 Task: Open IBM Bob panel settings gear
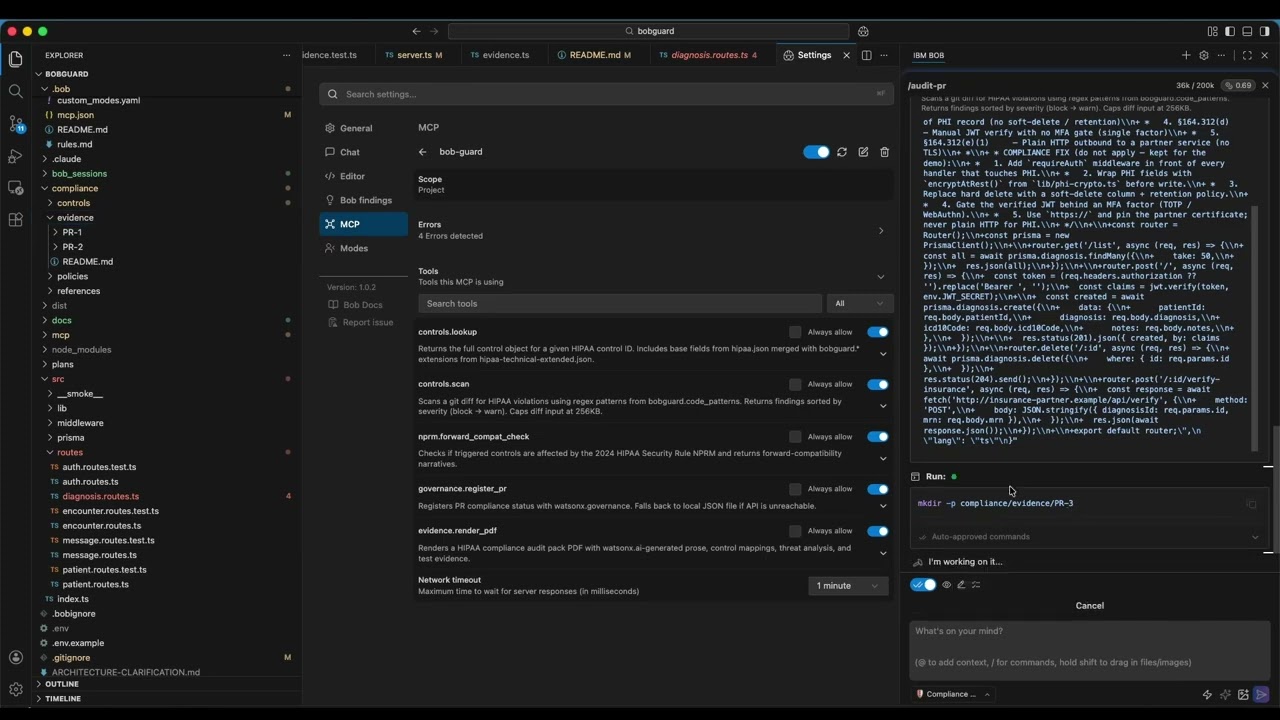[x=1204, y=55]
